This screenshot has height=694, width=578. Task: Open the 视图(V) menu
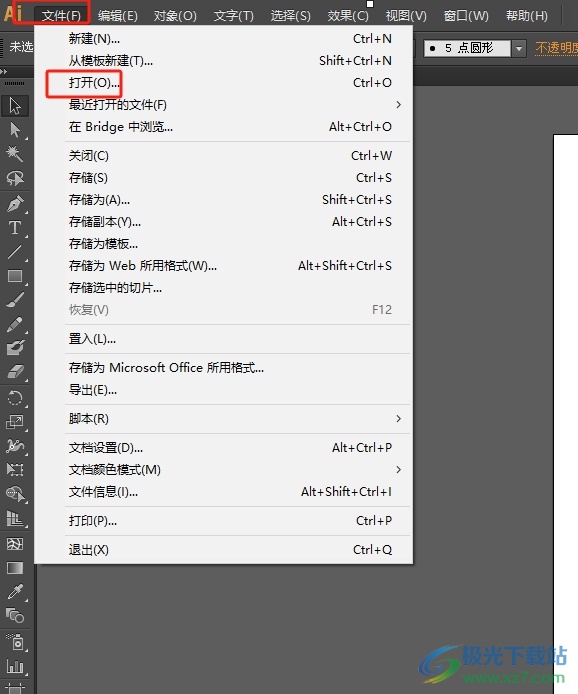click(x=406, y=15)
